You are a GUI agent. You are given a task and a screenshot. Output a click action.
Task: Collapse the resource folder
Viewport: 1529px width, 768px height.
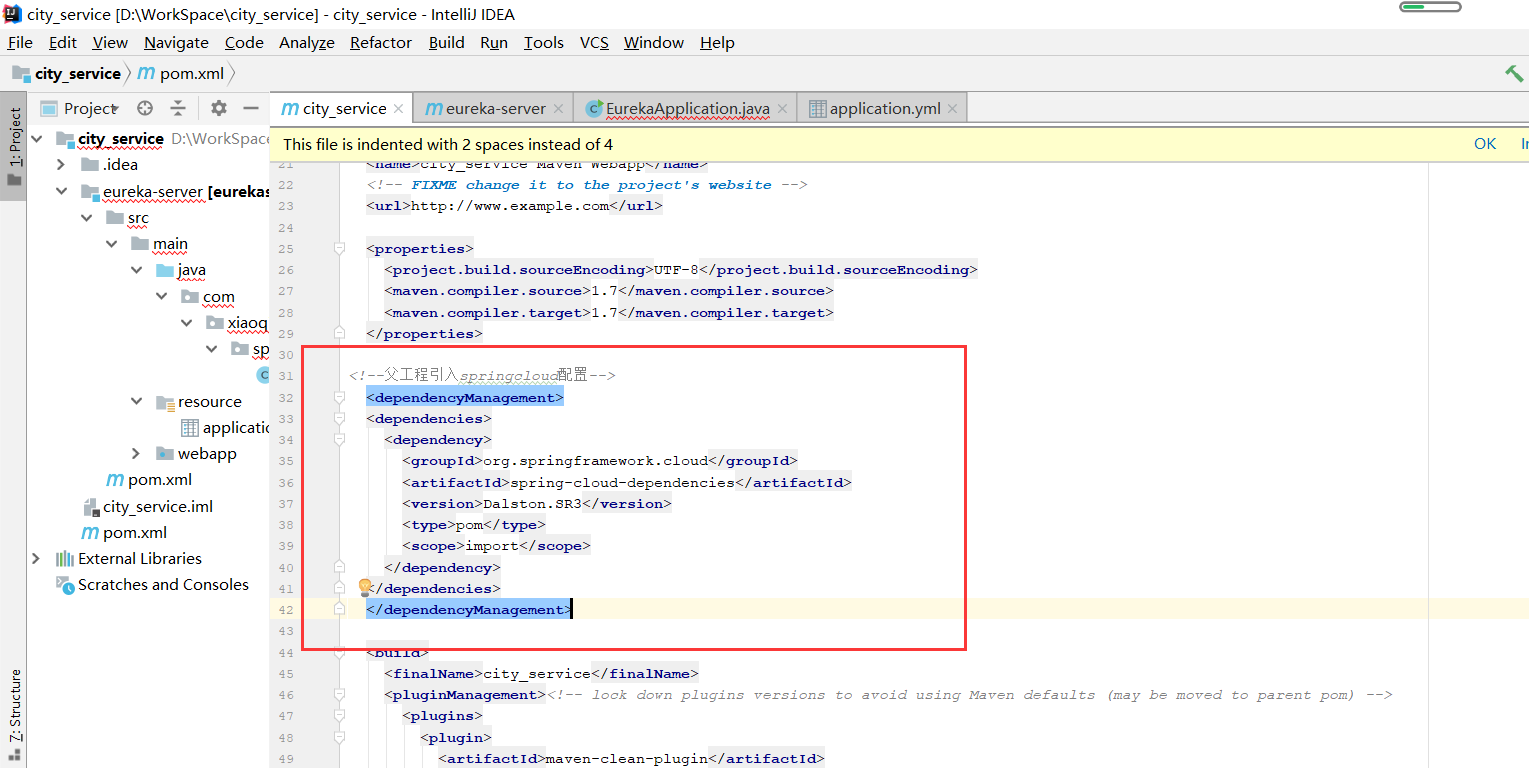[136, 401]
